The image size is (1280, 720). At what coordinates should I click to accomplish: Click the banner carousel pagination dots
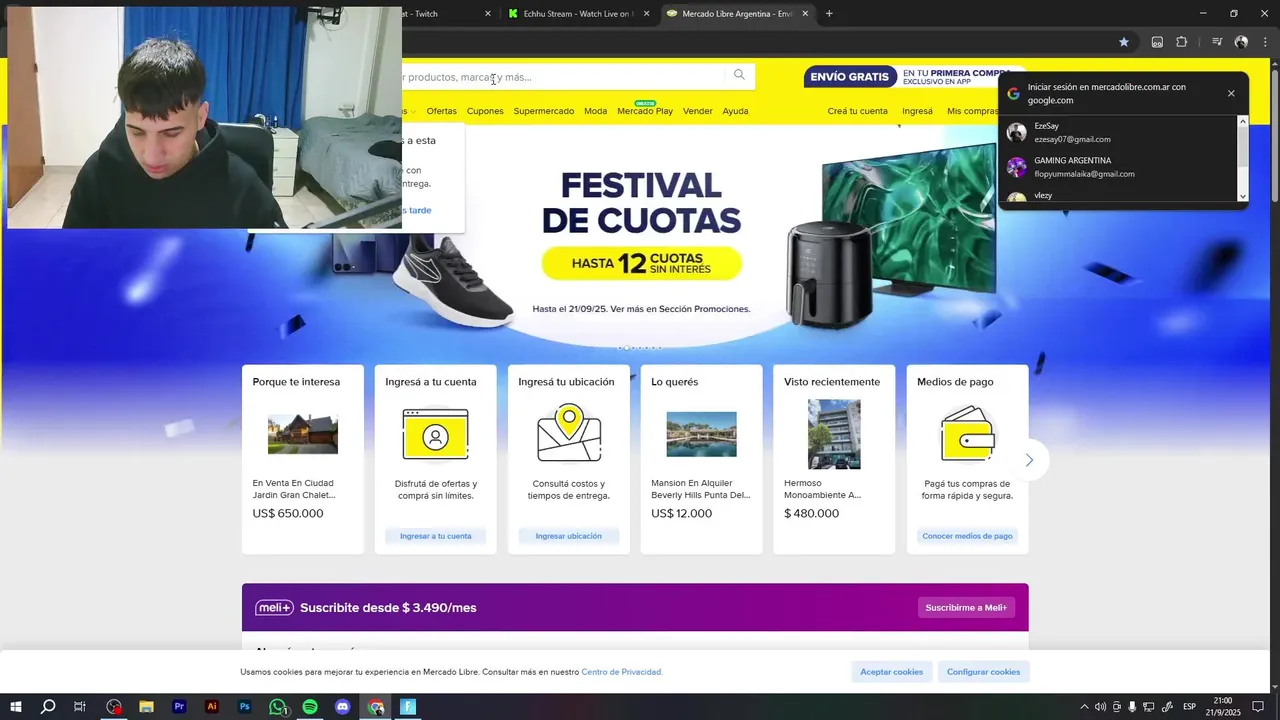[x=640, y=347]
